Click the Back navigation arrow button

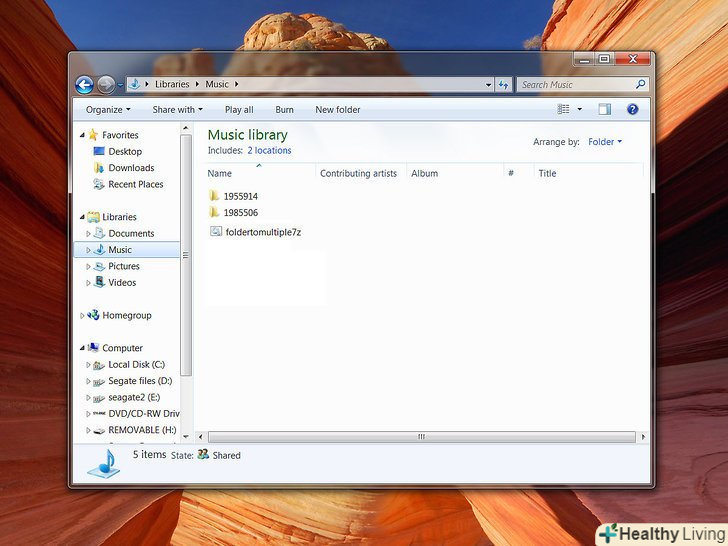pos(84,85)
